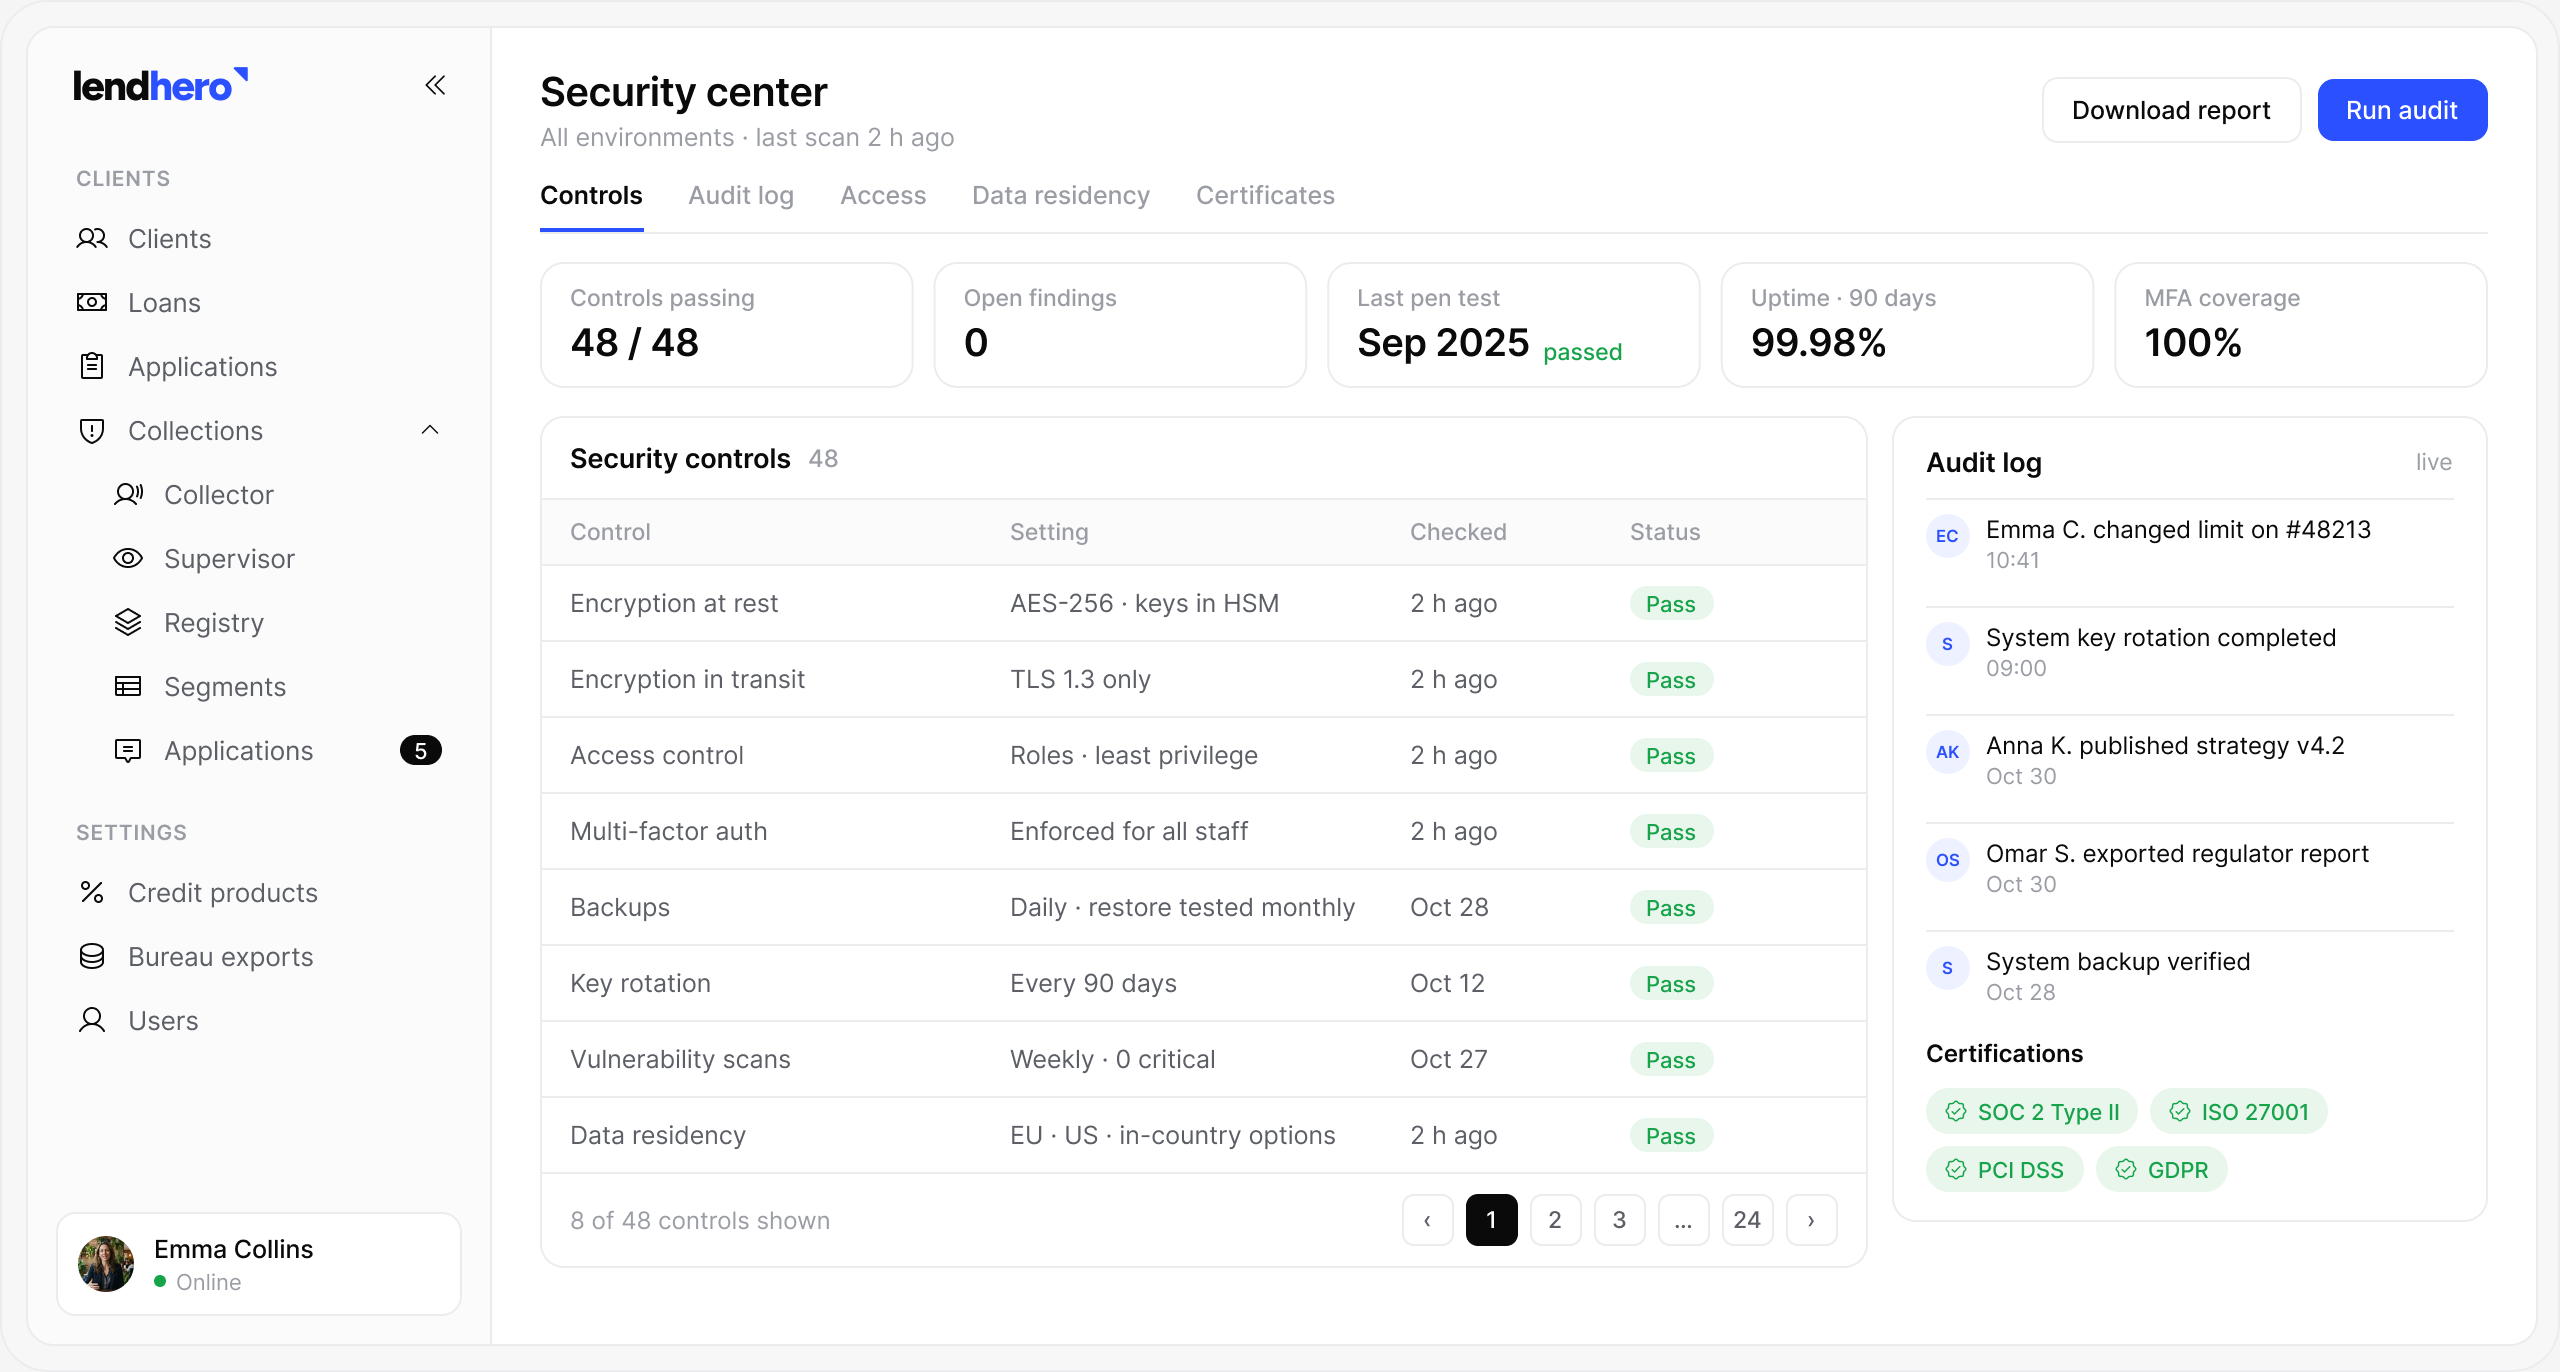This screenshot has height=1372, width=2560.
Task: Click the pagination ellipsis button
Action: coord(1683,1220)
